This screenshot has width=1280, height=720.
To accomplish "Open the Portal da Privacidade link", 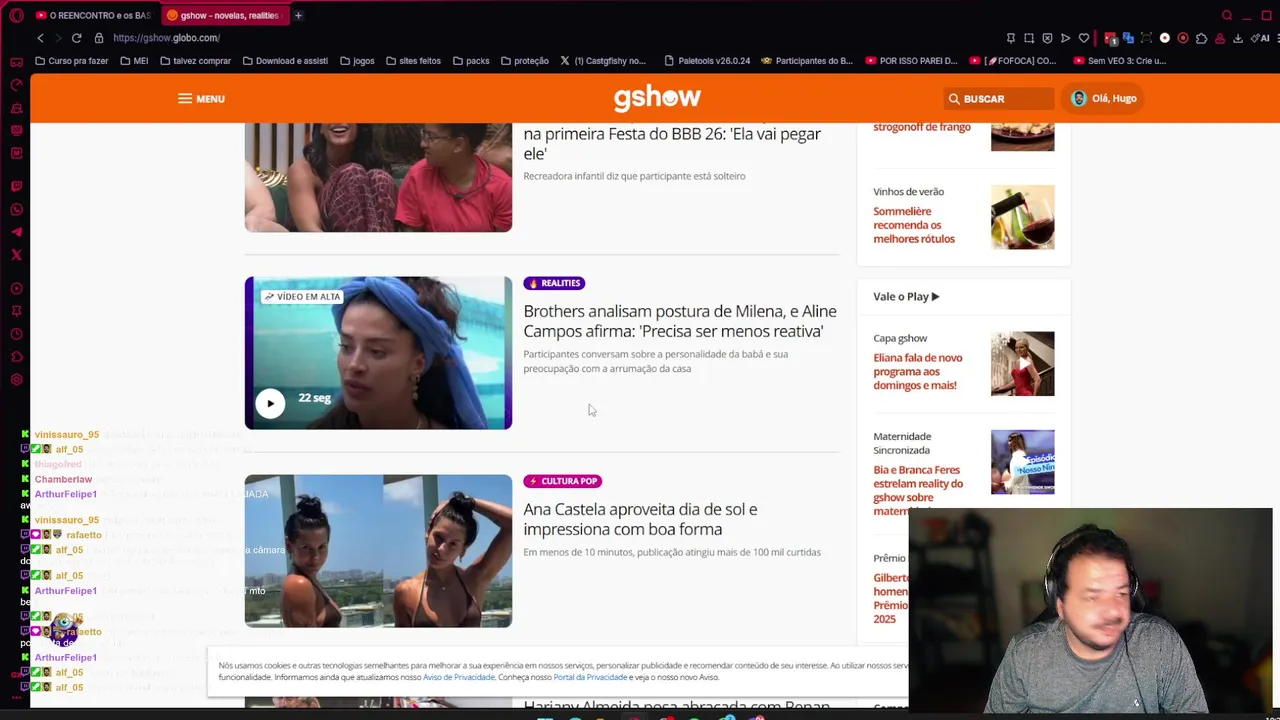I will click(590, 677).
